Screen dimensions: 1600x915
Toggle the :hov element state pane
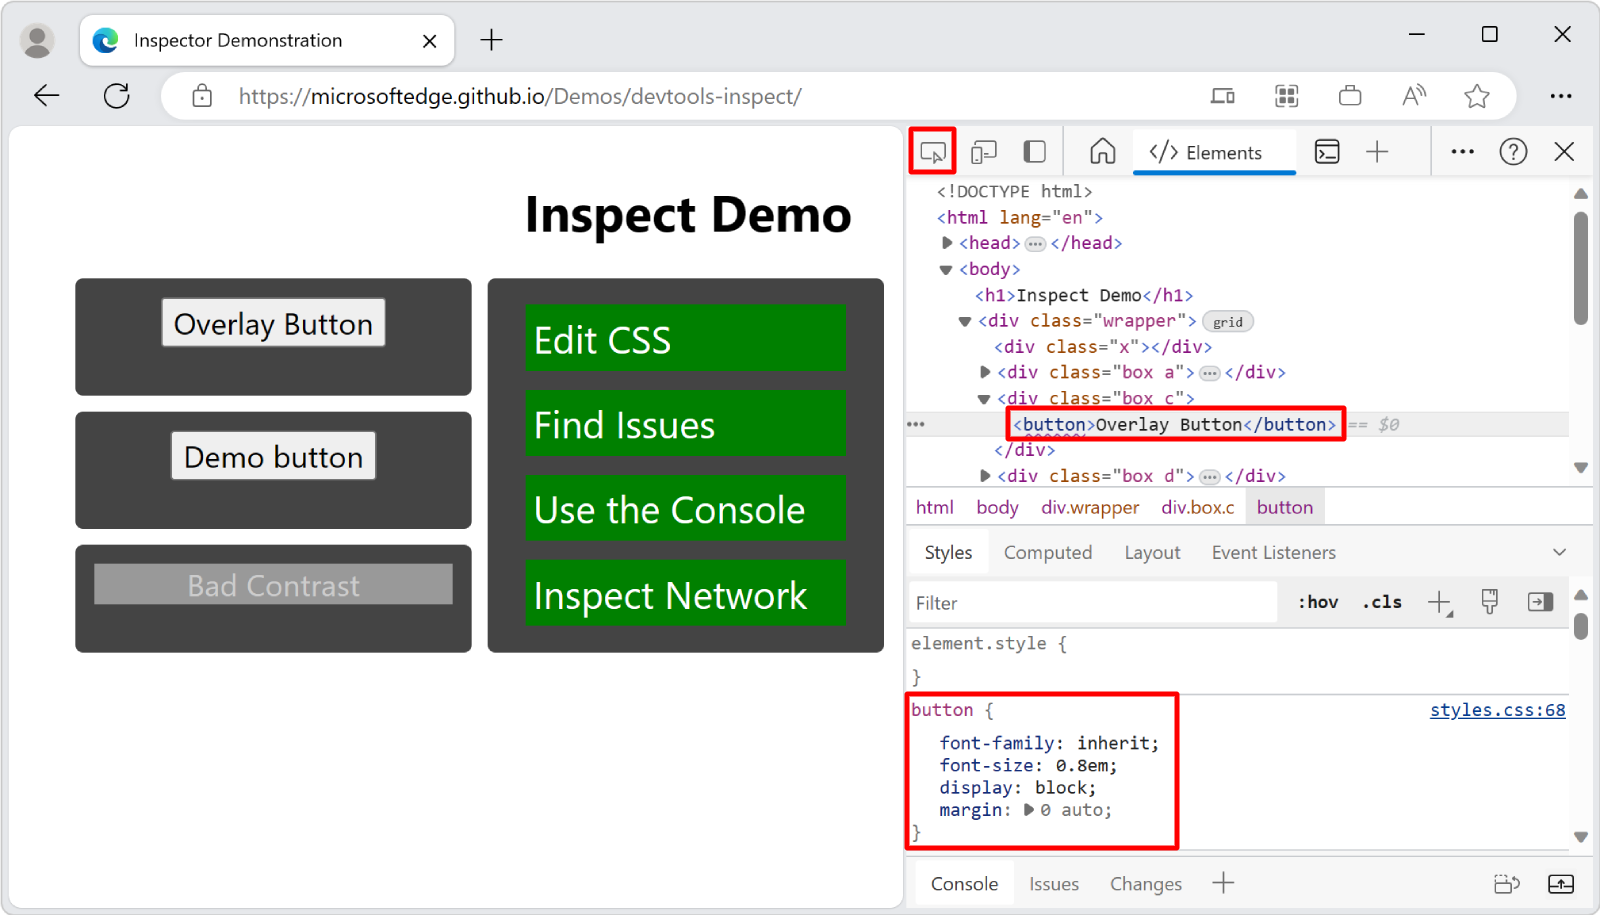1318,601
